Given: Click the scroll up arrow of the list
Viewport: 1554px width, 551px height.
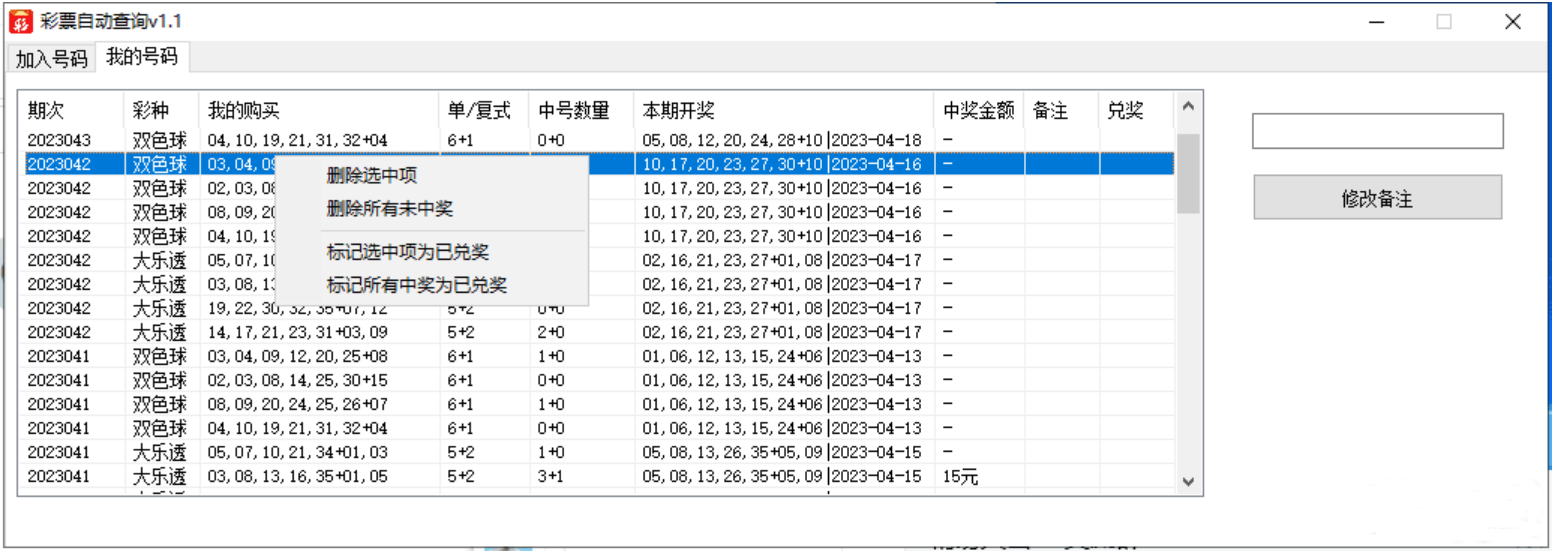Looking at the screenshot, I should pos(1188,106).
